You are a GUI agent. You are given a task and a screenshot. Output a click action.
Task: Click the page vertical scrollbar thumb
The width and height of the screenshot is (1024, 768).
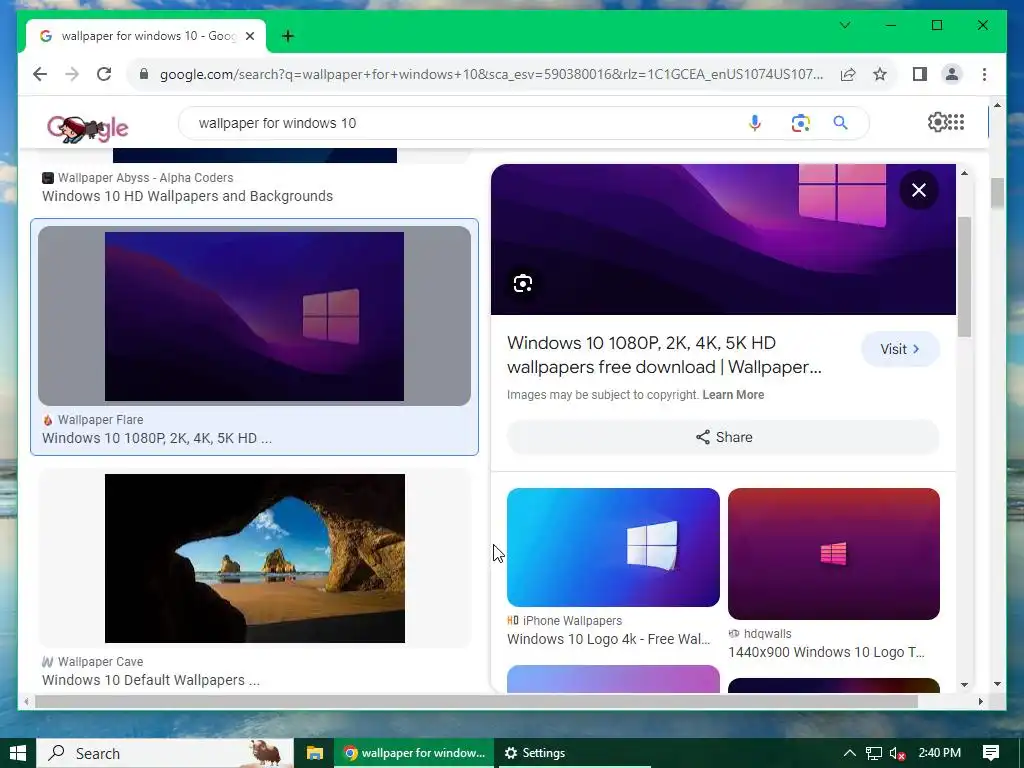point(997,193)
